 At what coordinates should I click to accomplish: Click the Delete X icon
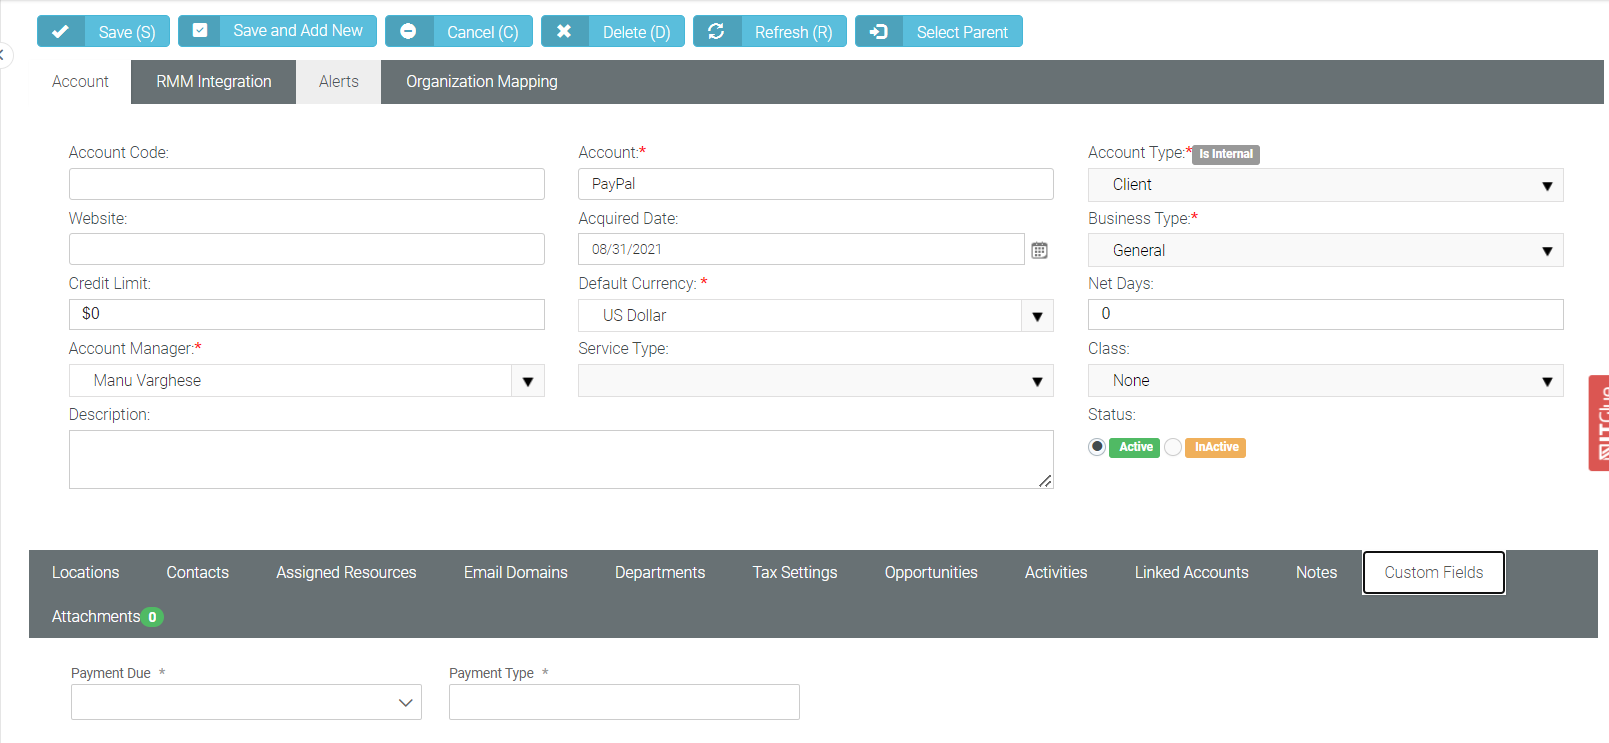click(x=564, y=32)
